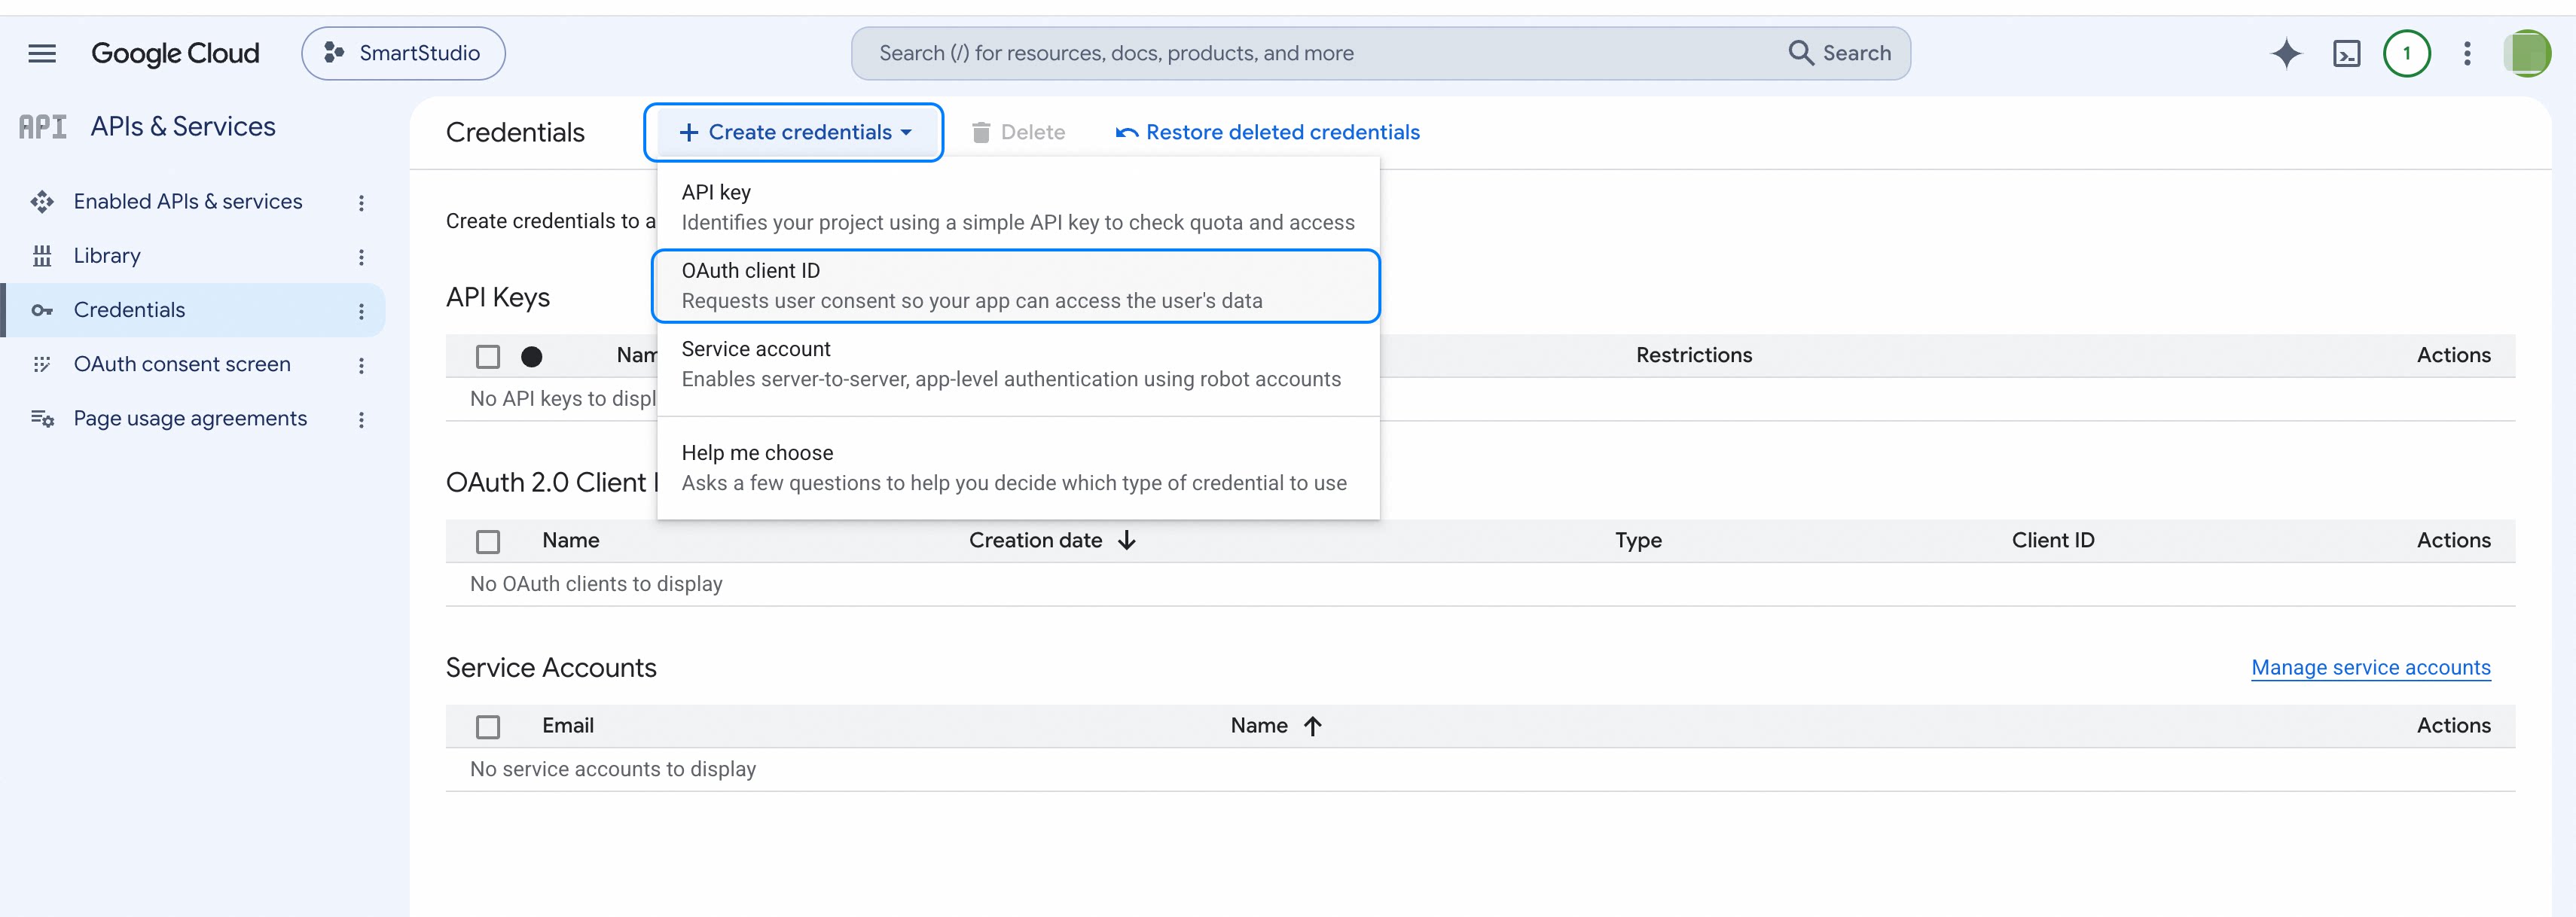Image resolution: width=2576 pixels, height=917 pixels.
Task: Click the Credentials key icon
Action: click(x=42, y=310)
